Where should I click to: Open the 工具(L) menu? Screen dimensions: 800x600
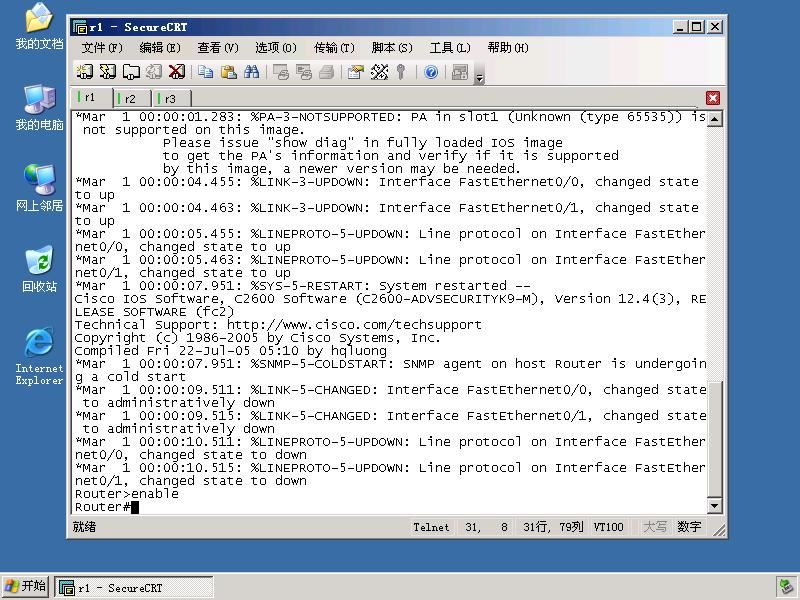click(450, 48)
